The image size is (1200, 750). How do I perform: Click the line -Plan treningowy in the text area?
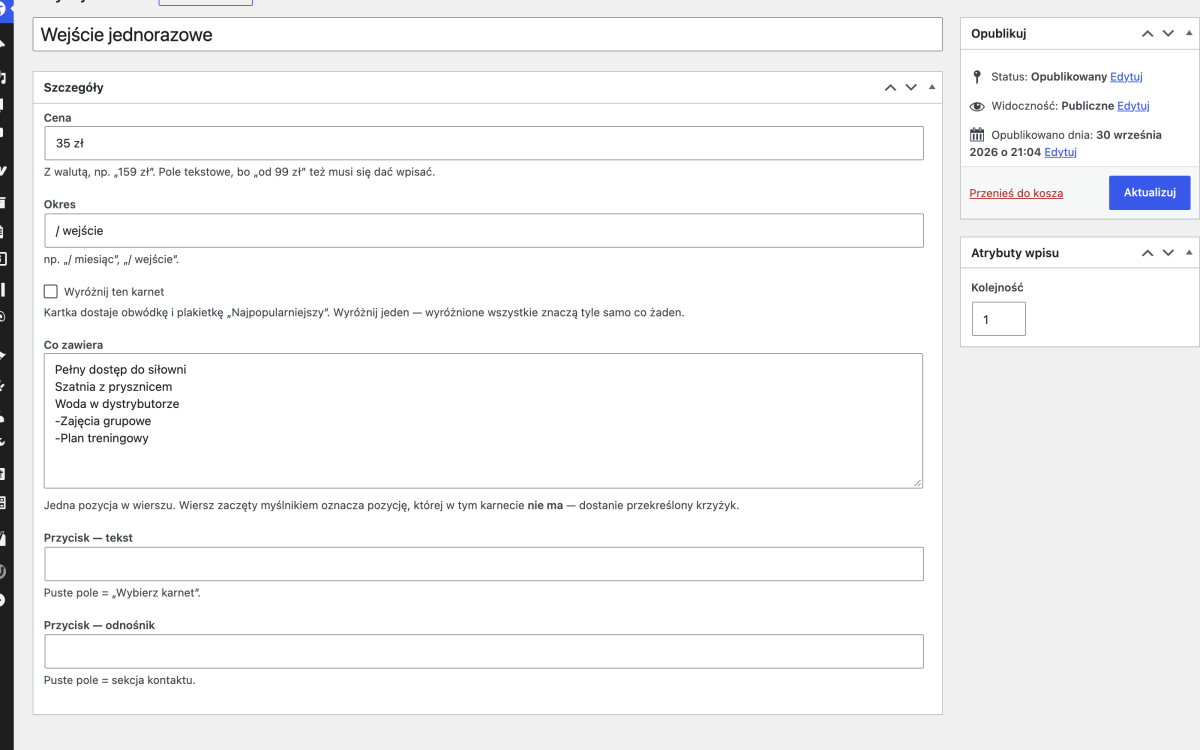click(102, 438)
